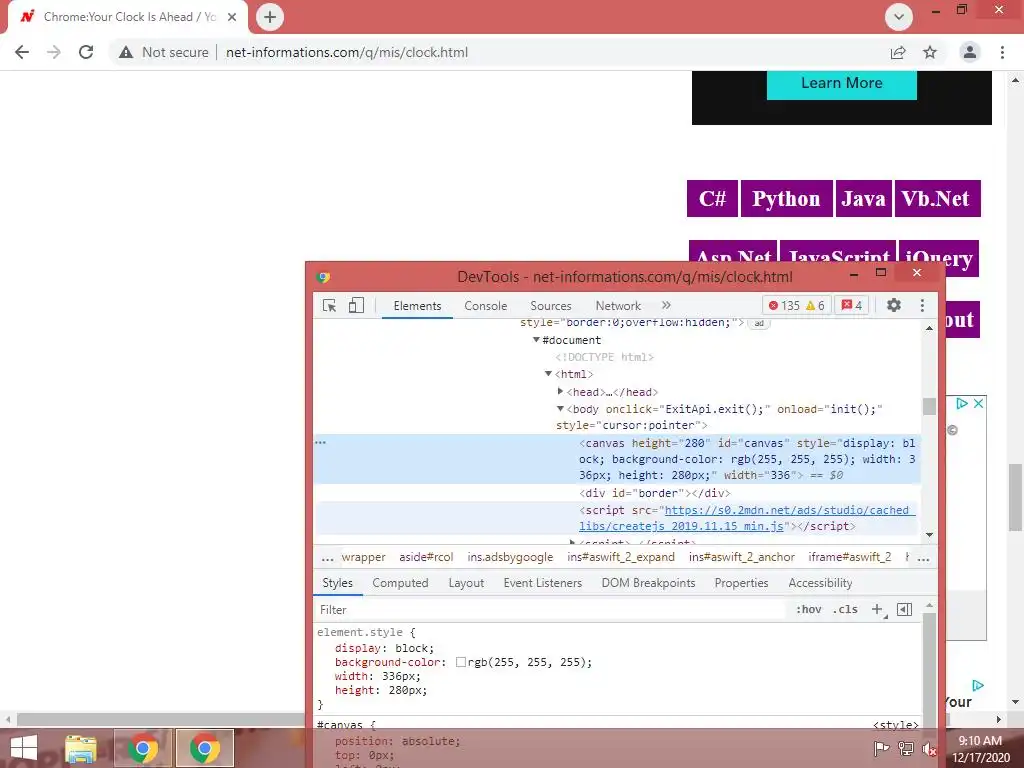Viewport: 1024px width, 768px height.
Task: Toggle the .cls class editor
Action: pos(845,609)
